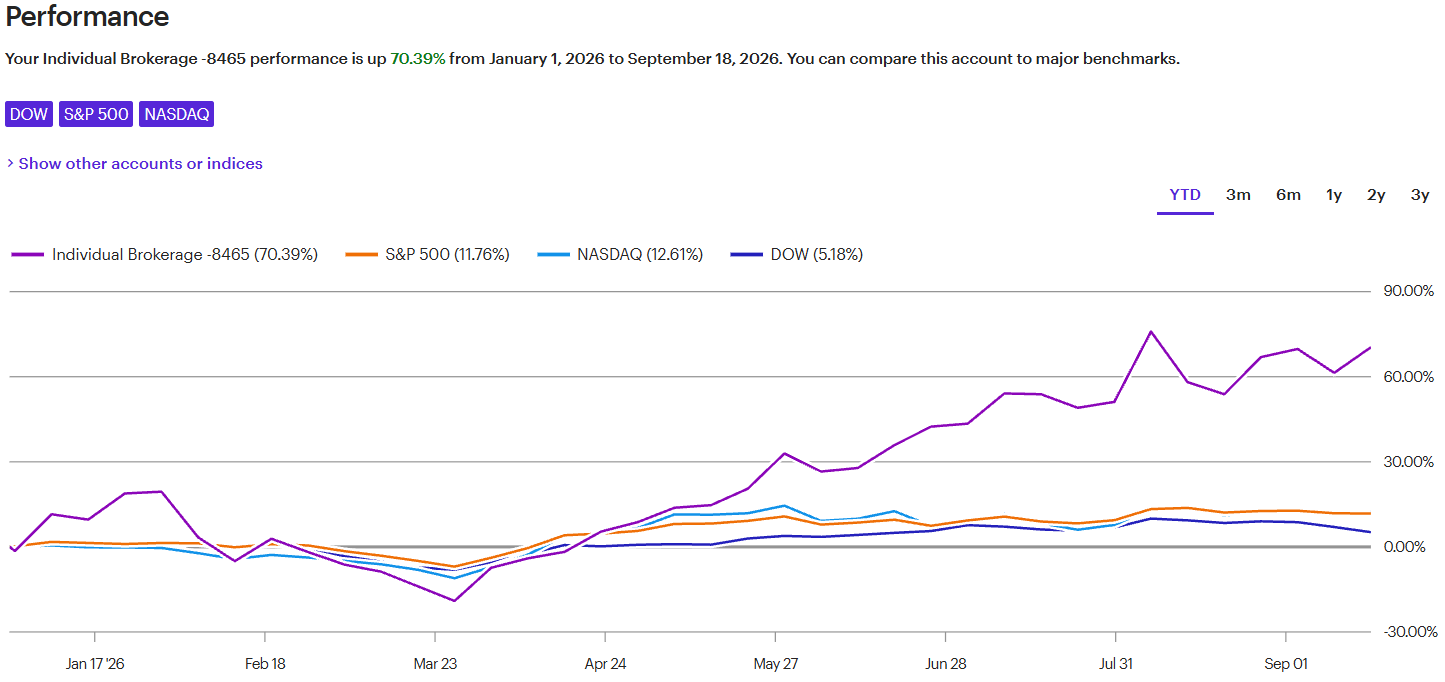The image size is (1445, 682).
Task: Switch to the 3m time range
Action: click(x=1238, y=195)
